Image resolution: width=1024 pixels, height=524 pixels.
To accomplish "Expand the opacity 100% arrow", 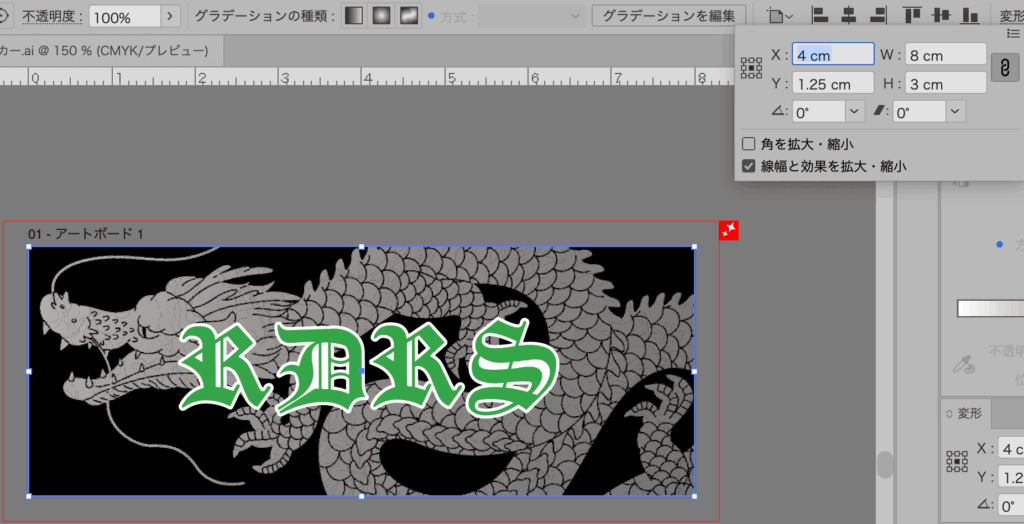I will (171, 16).
